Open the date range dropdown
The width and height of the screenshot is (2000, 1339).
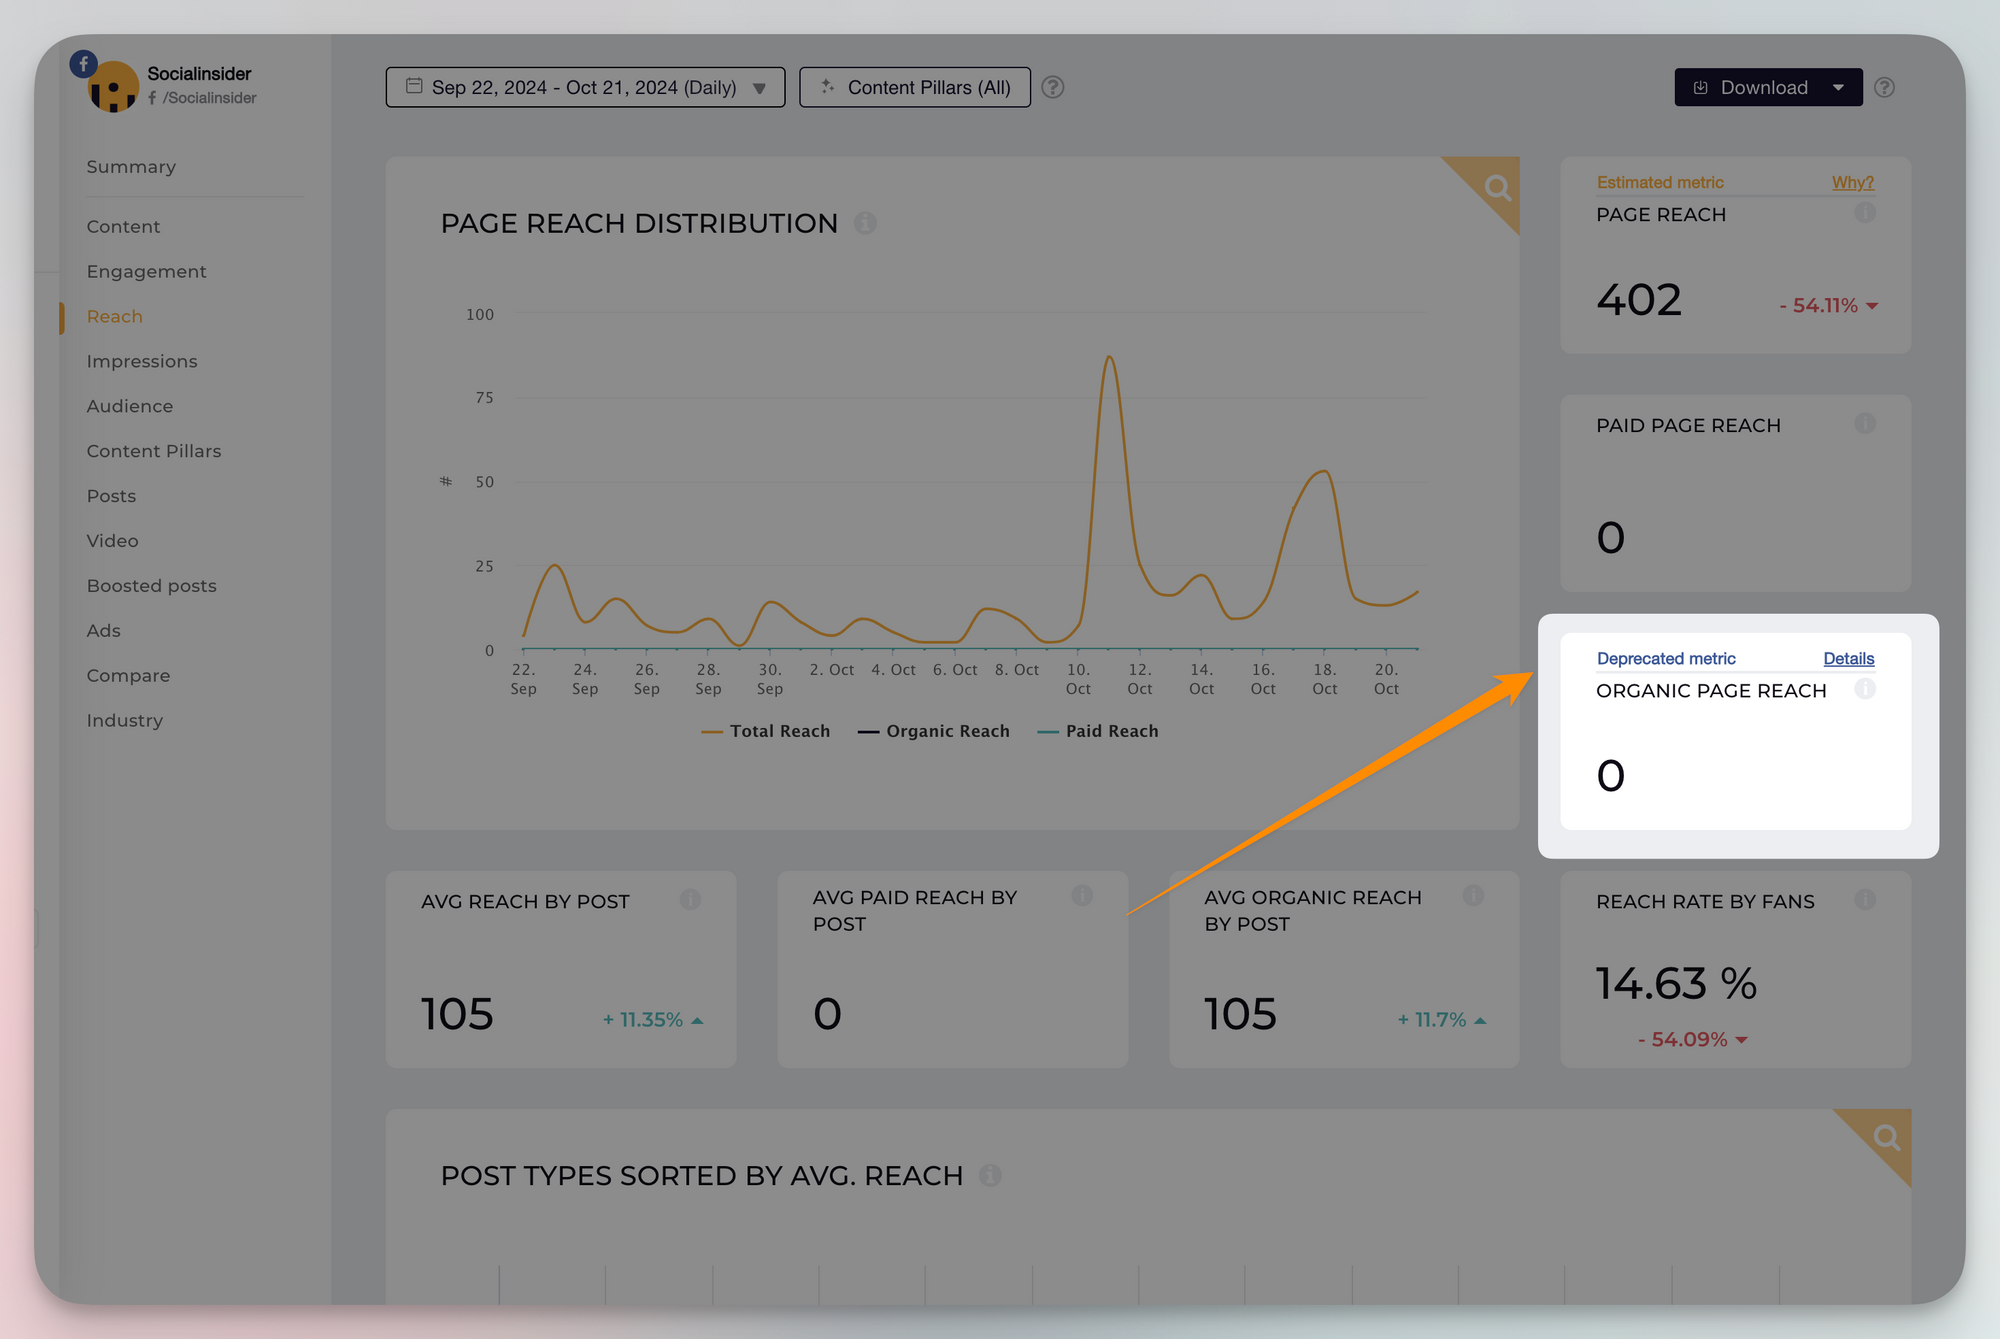pyautogui.click(x=585, y=87)
